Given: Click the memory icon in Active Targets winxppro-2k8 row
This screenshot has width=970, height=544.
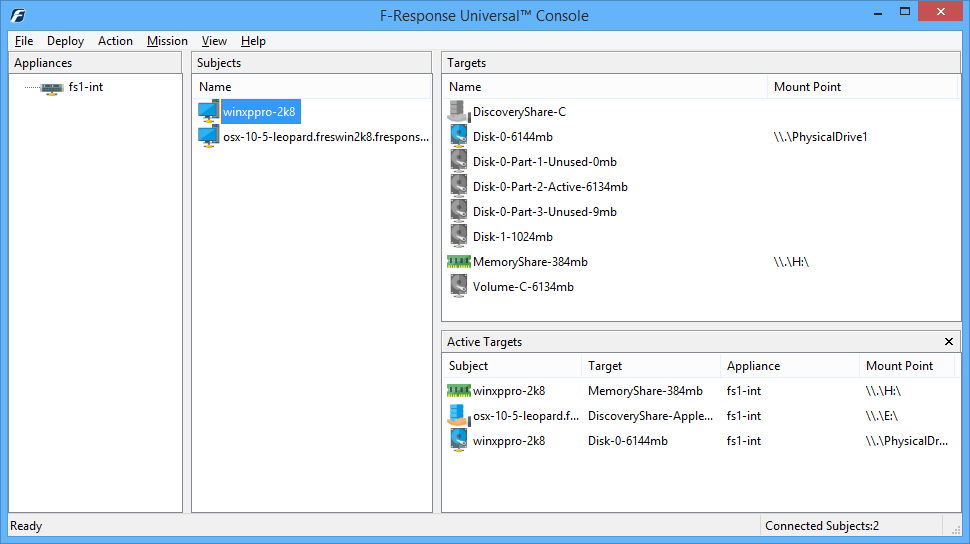Looking at the screenshot, I should pyautogui.click(x=458, y=391).
